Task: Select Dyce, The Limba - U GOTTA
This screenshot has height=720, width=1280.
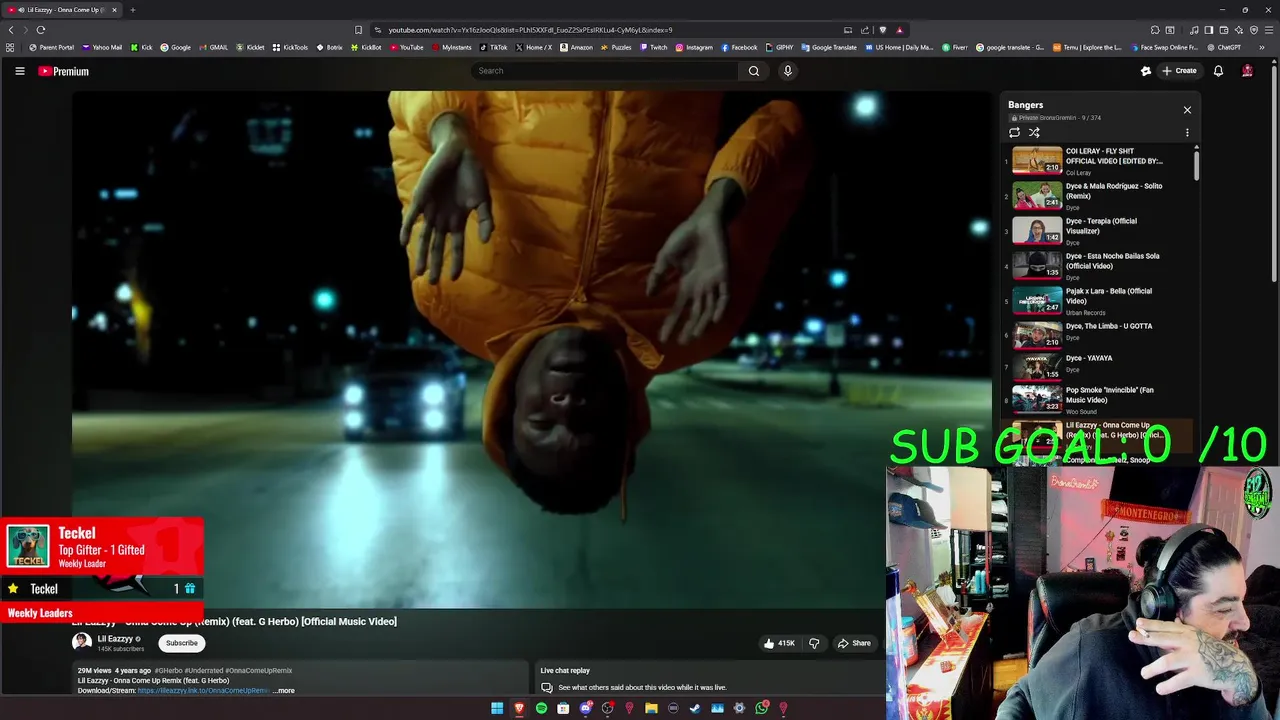Action: [1100, 336]
